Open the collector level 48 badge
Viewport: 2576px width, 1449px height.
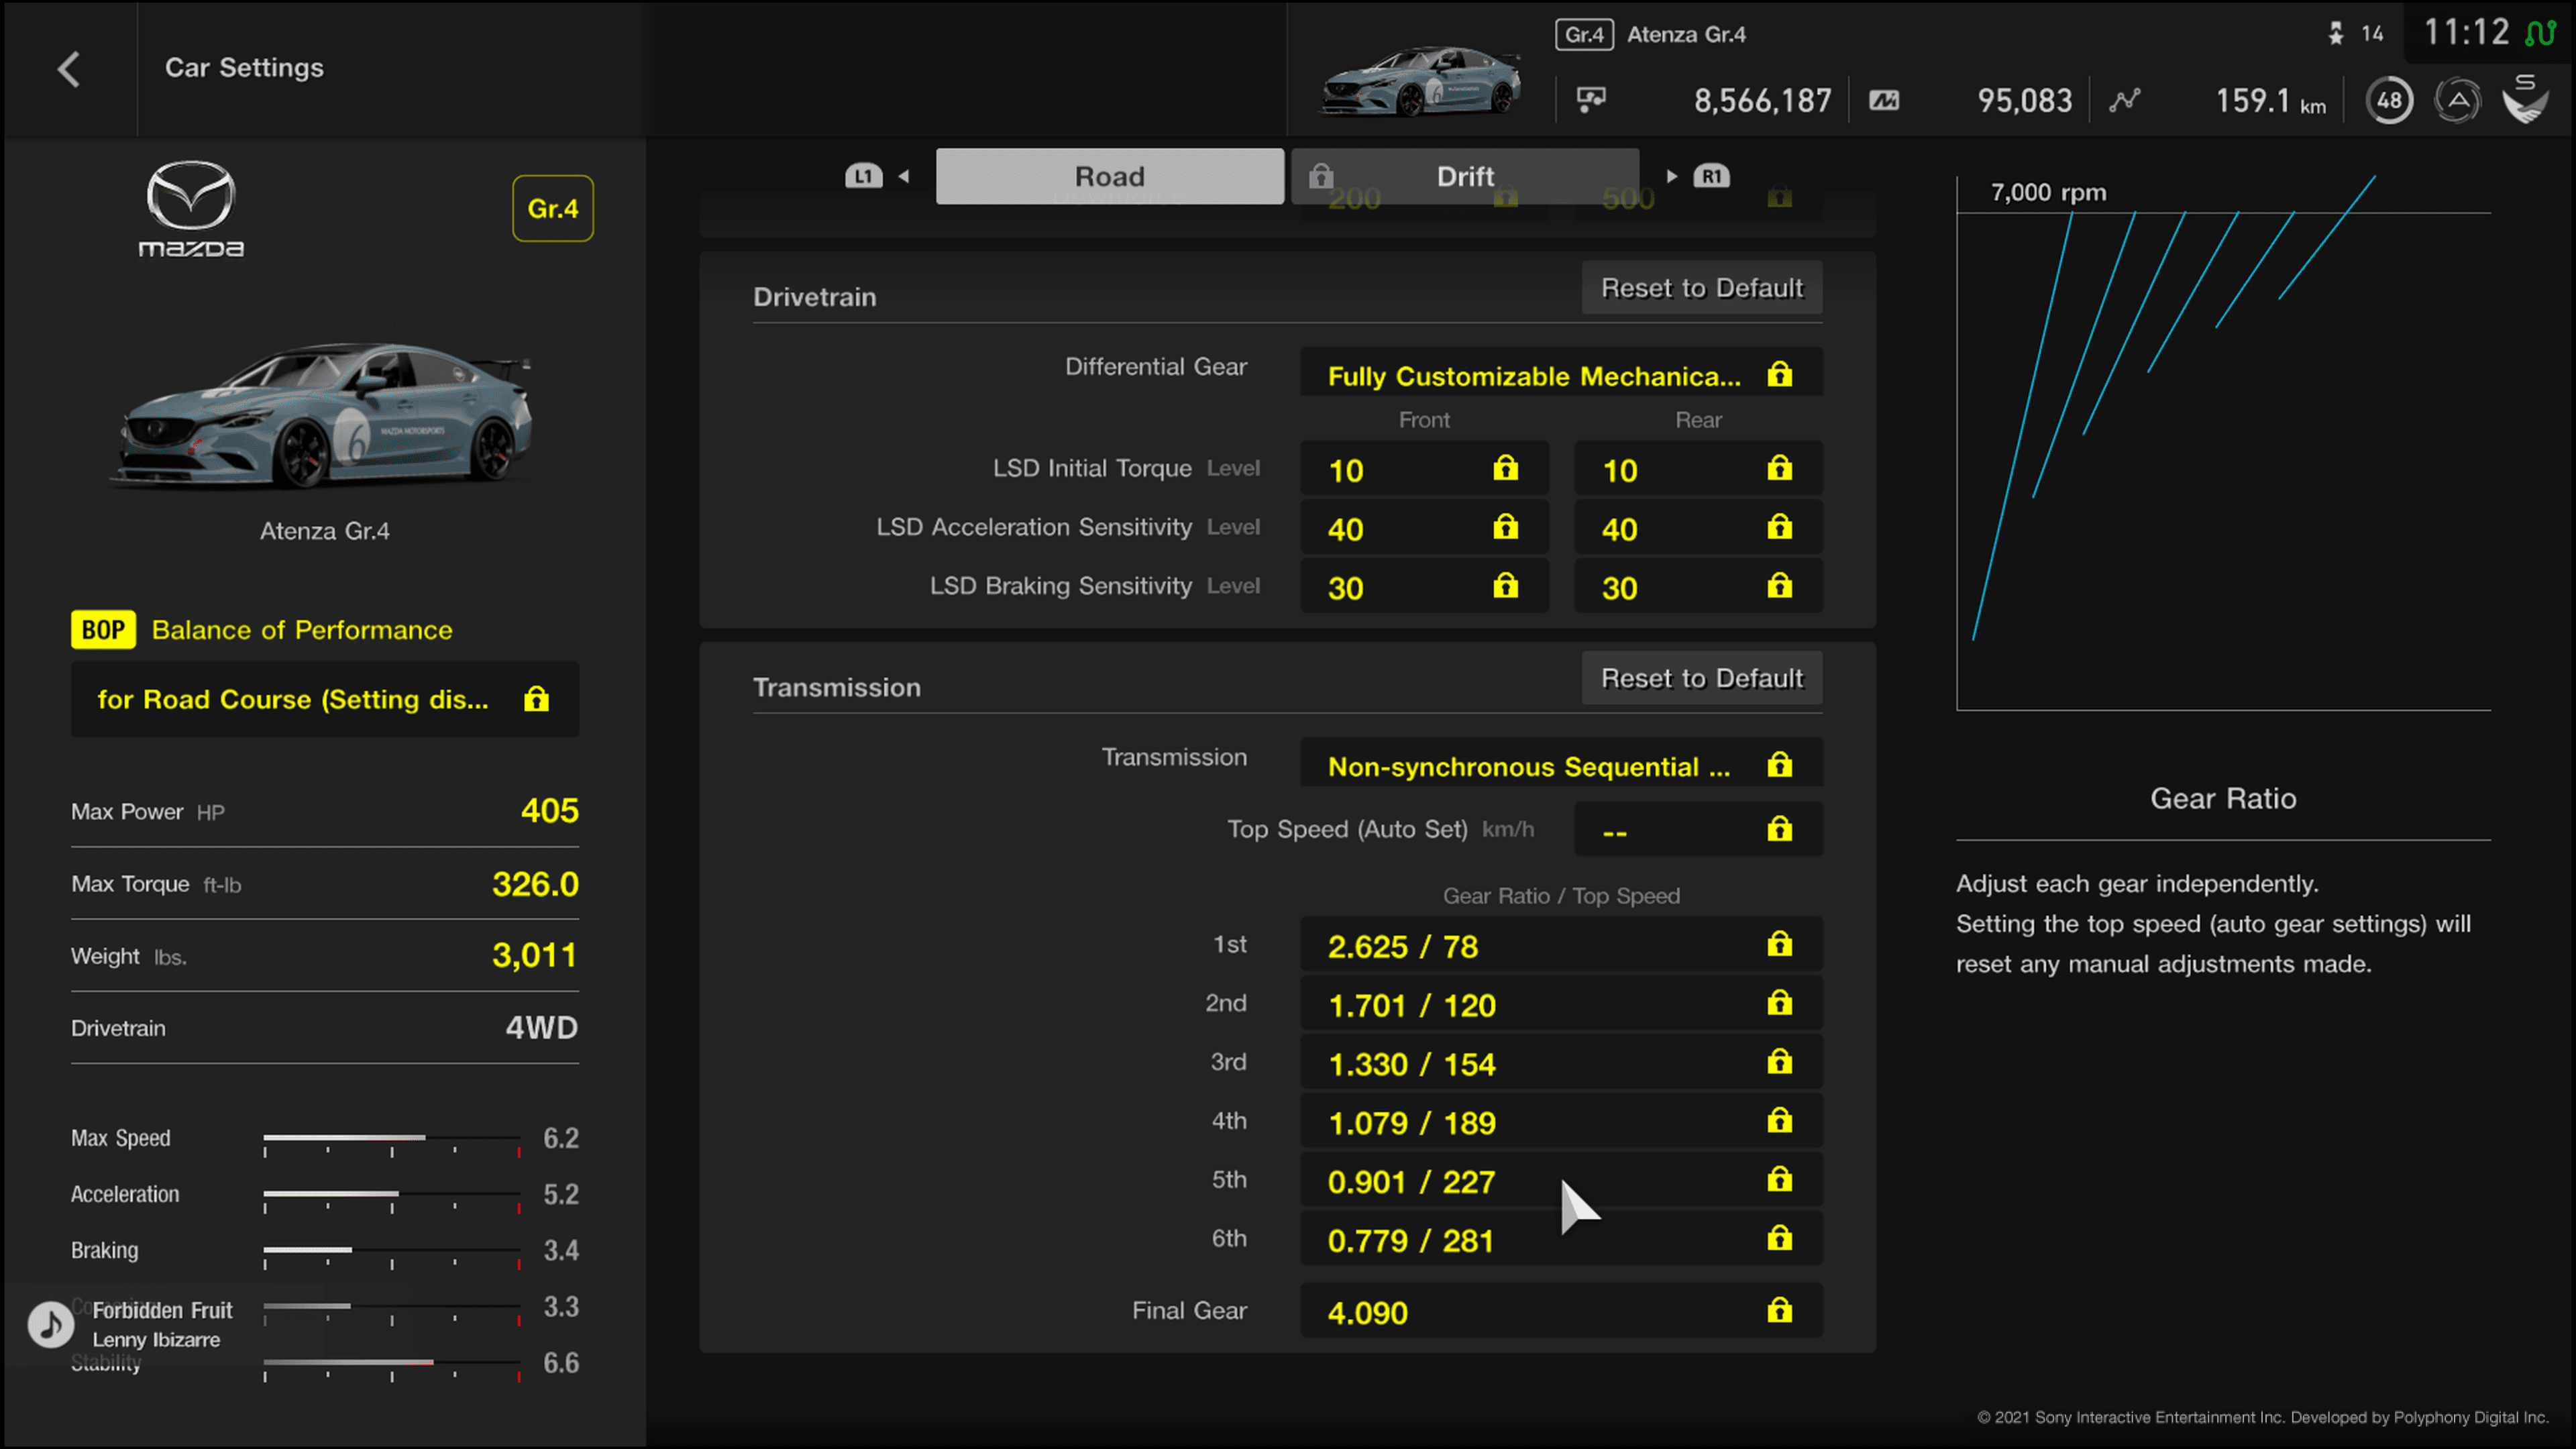click(x=2389, y=100)
